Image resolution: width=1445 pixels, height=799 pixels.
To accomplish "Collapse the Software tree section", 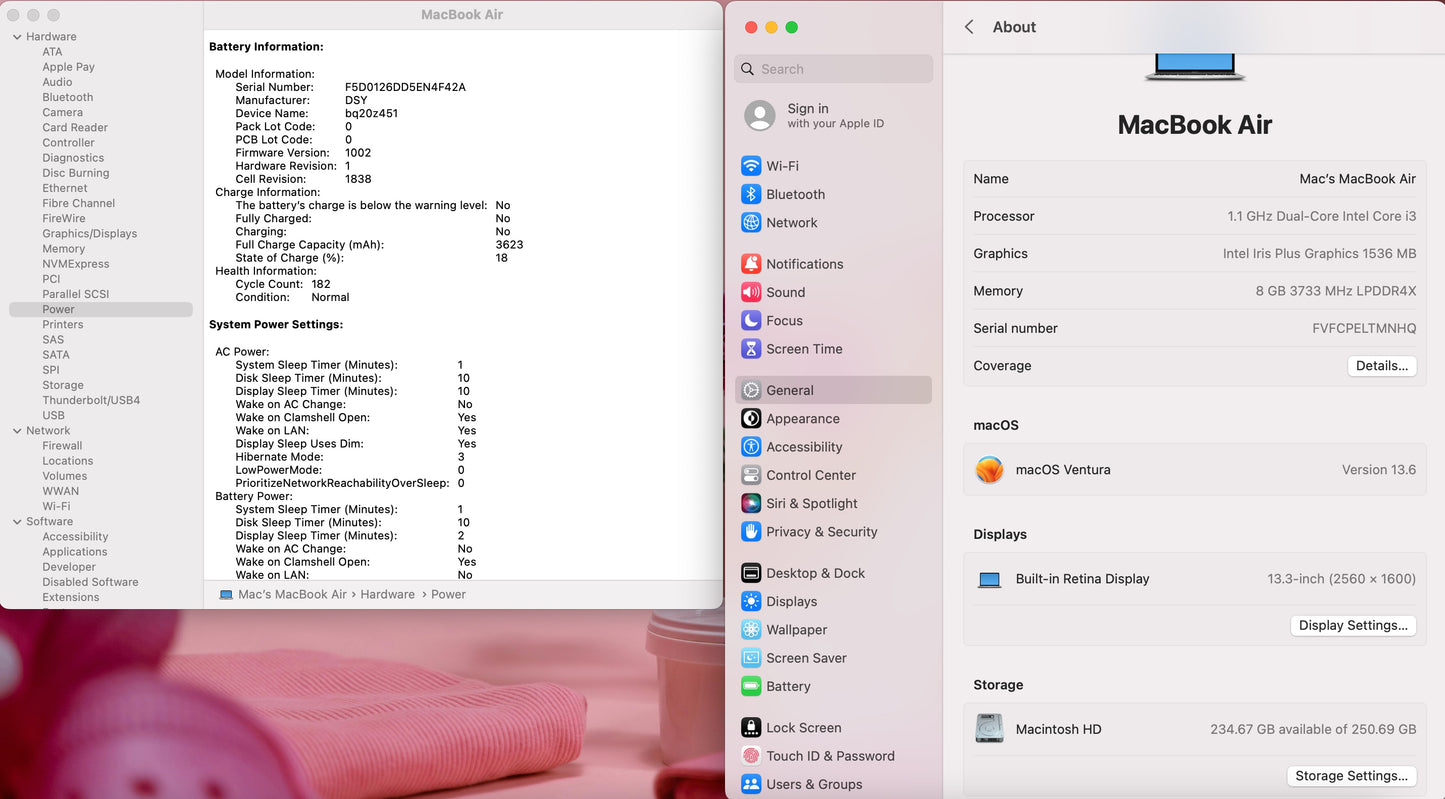I will [17, 522].
